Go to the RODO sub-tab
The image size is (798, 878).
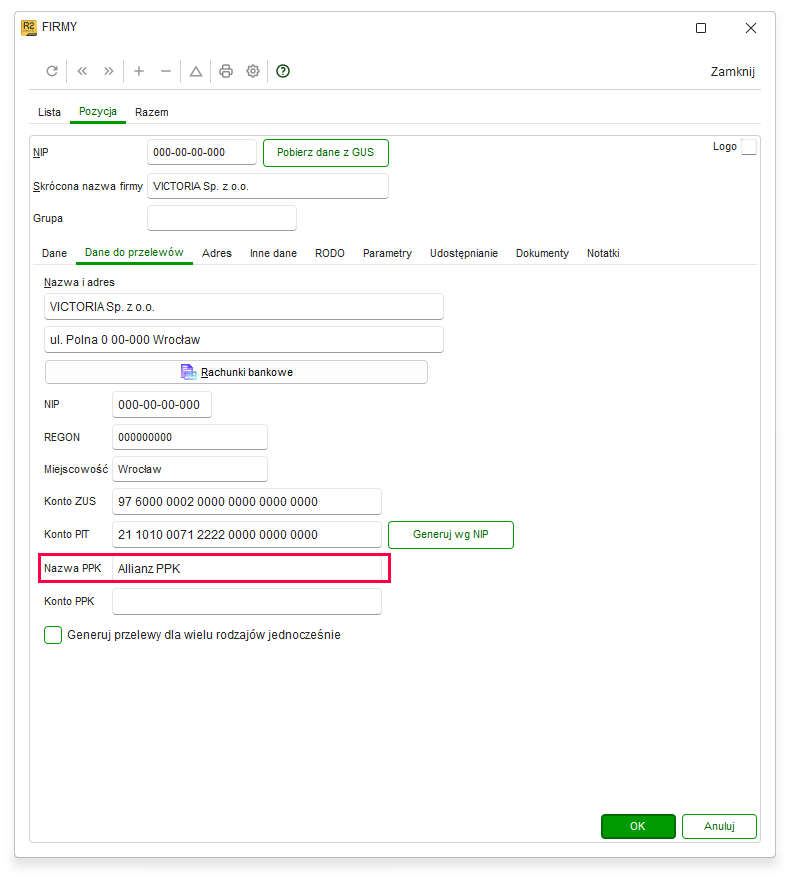click(x=330, y=253)
